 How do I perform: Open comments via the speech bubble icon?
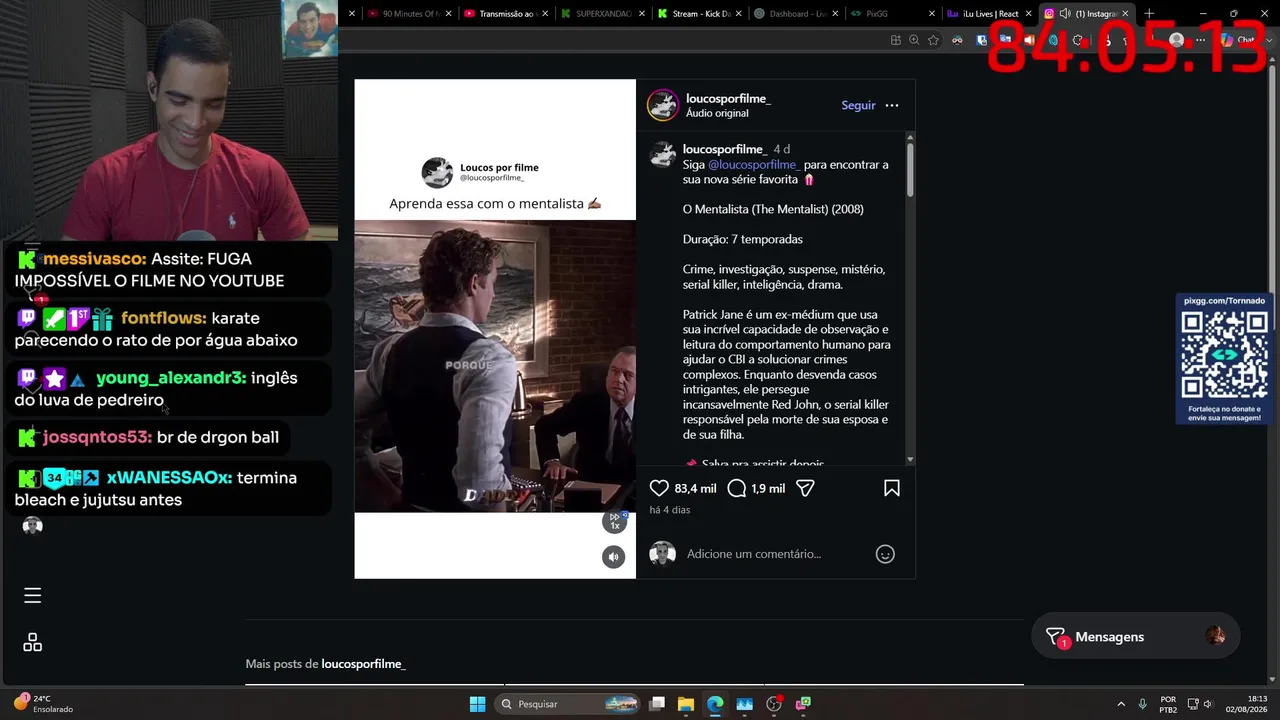pyautogui.click(x=737, y=488)
